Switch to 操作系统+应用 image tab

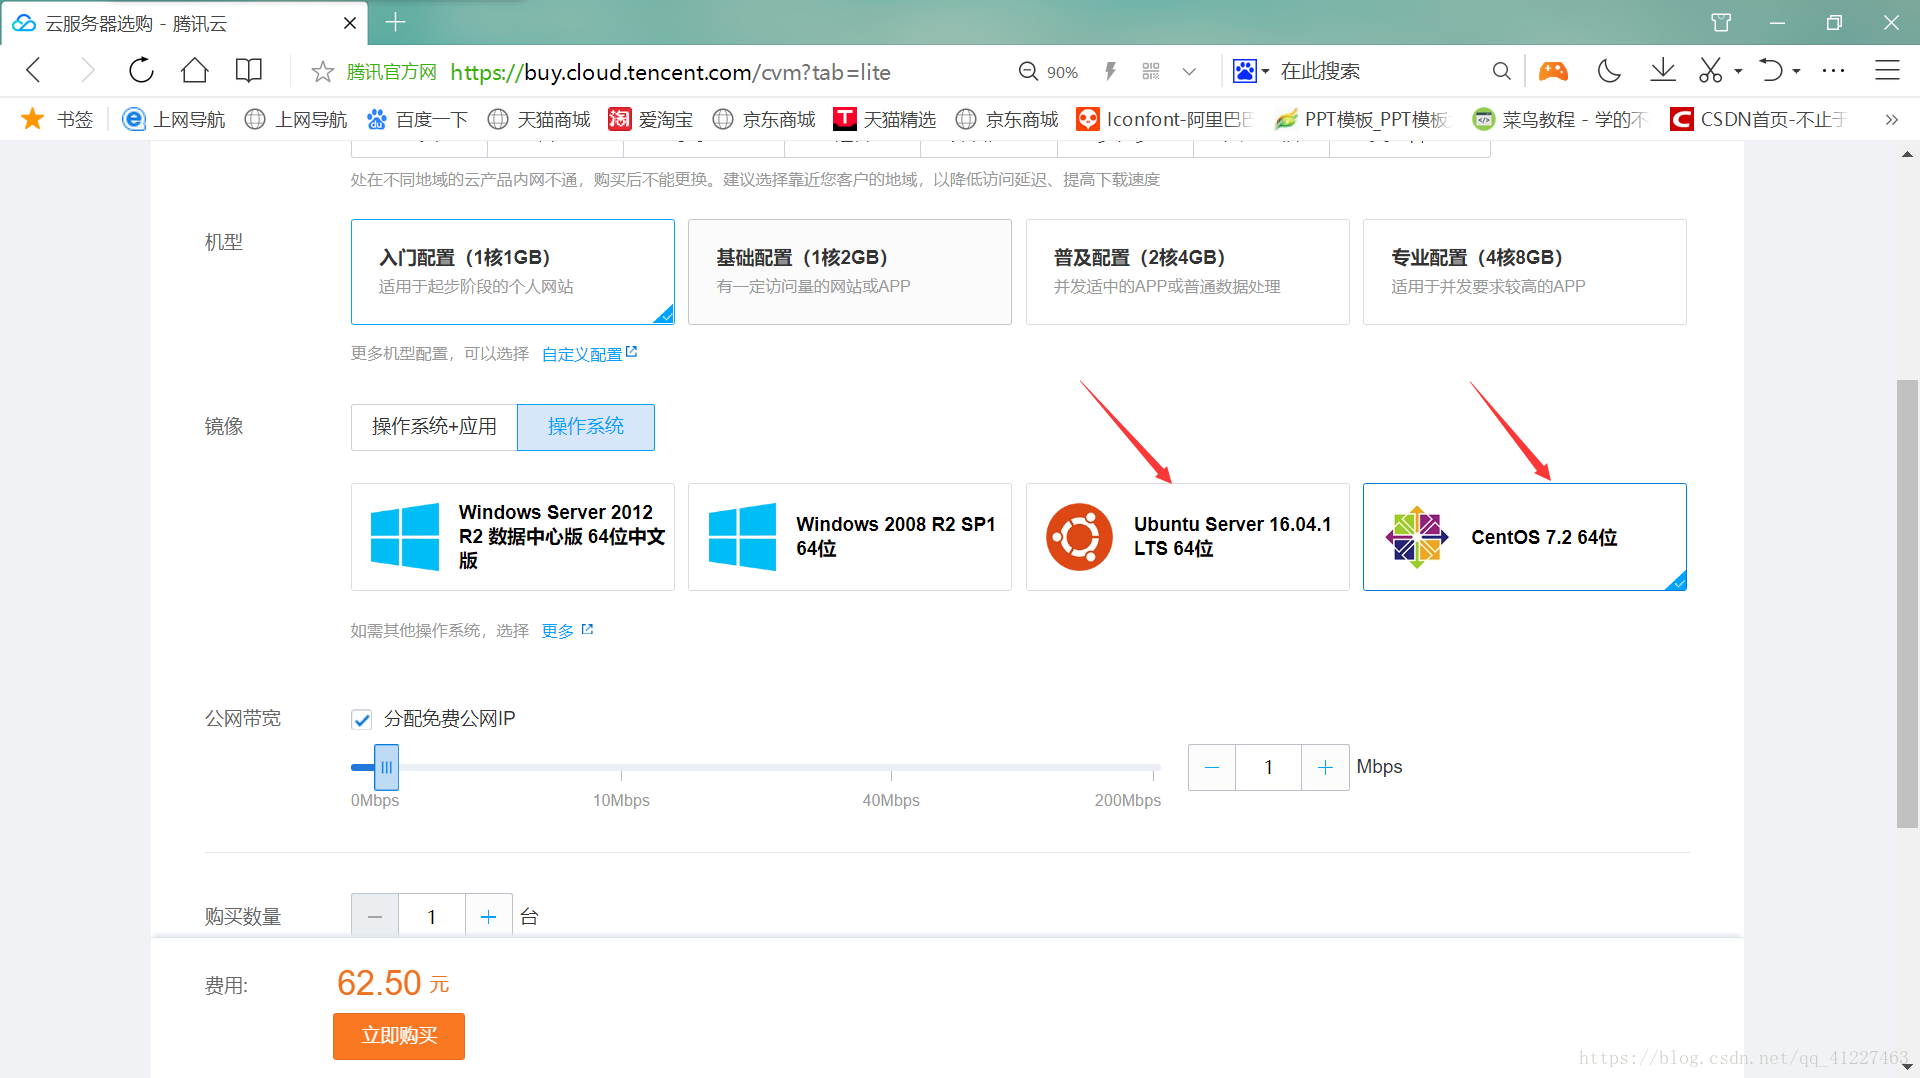coord(434,427)
